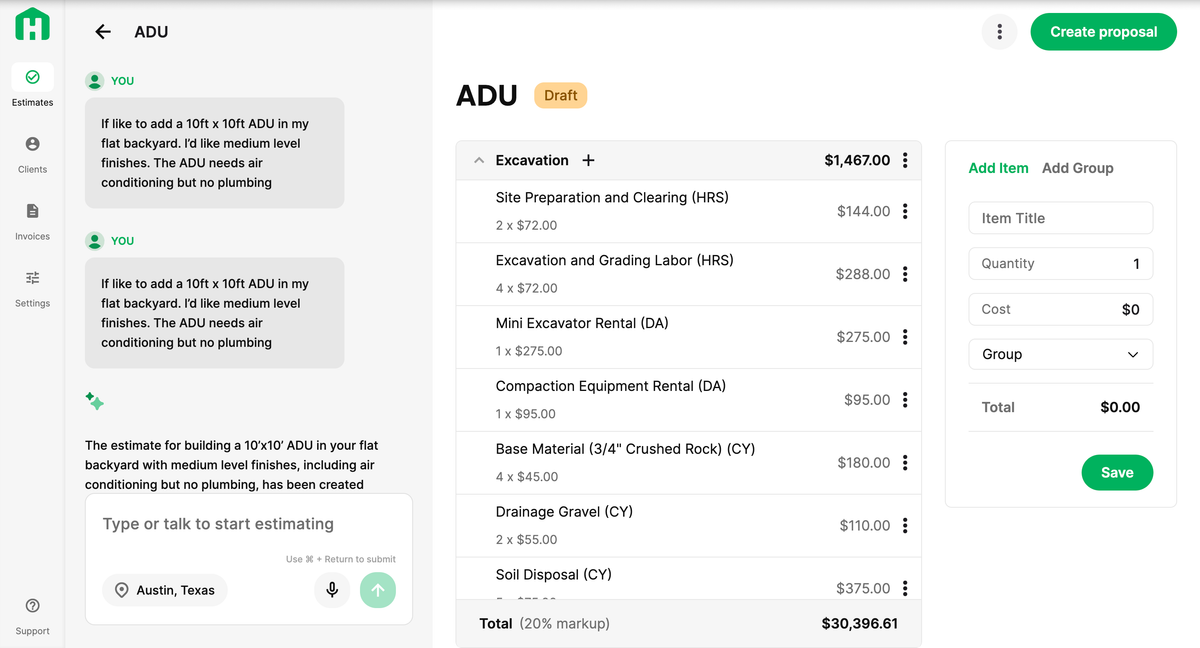Click the Item Title input field
This screenshot has width=1200, height=648.
pos(1060,218)
